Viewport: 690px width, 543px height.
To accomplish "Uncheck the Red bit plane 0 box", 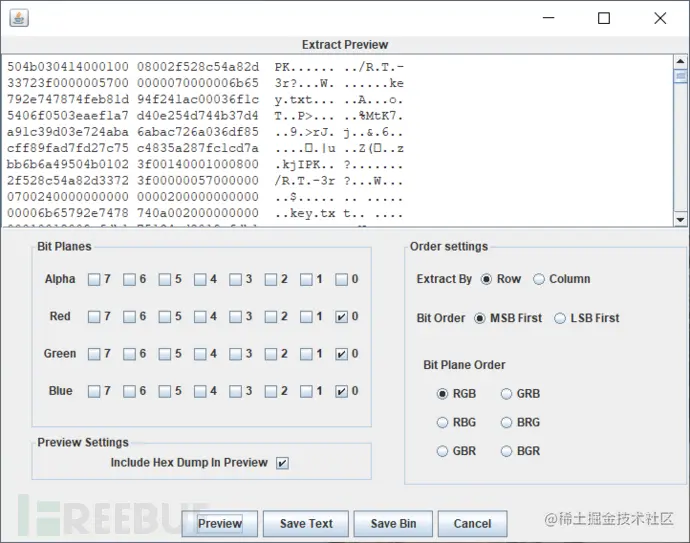I will click(x=341, y=317).
